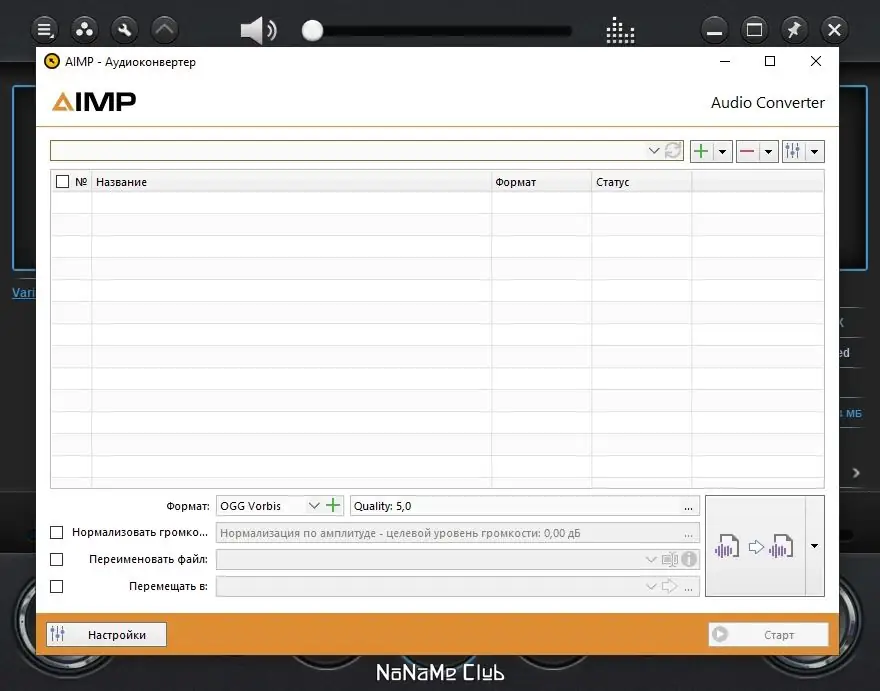Open quality settings ellipsis button
The image size is (880, 691).
pos(688,506)
